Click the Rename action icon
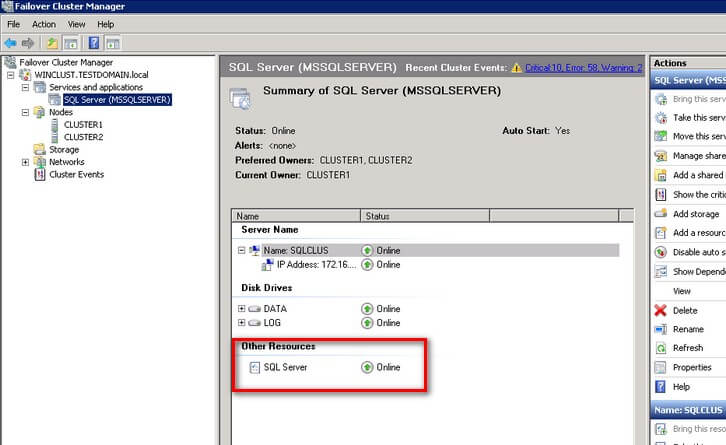This screenshot has width=726, height=445. 660,329
